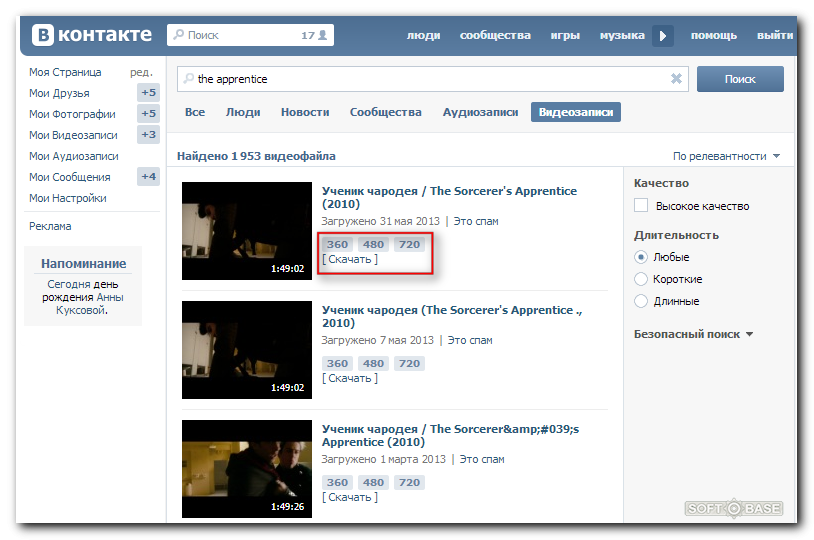This screenshot has width=814, height=540.
Task: Choose 480 quality for 7 мая video
Action: pyautogui.click(x=373, y=363)
